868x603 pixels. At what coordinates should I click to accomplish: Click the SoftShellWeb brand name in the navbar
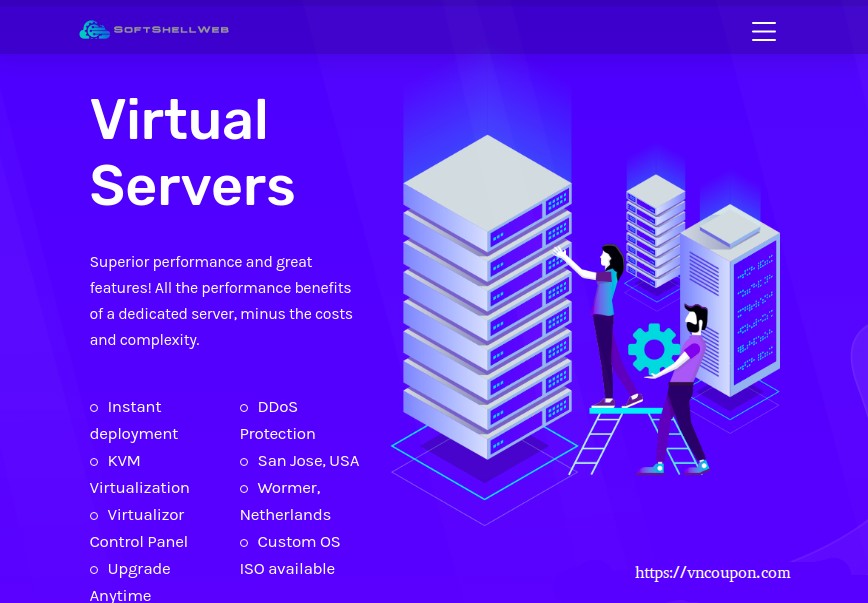pos(171,30)
